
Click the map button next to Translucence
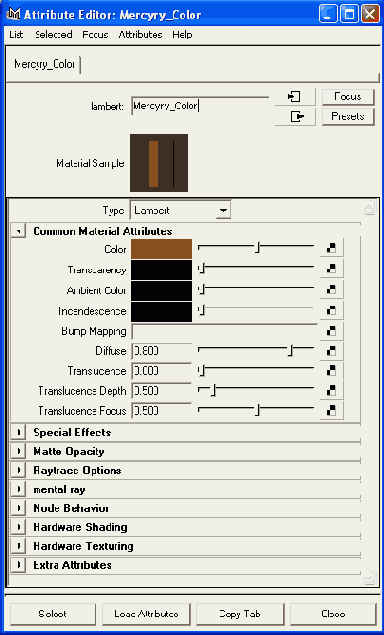331,371
